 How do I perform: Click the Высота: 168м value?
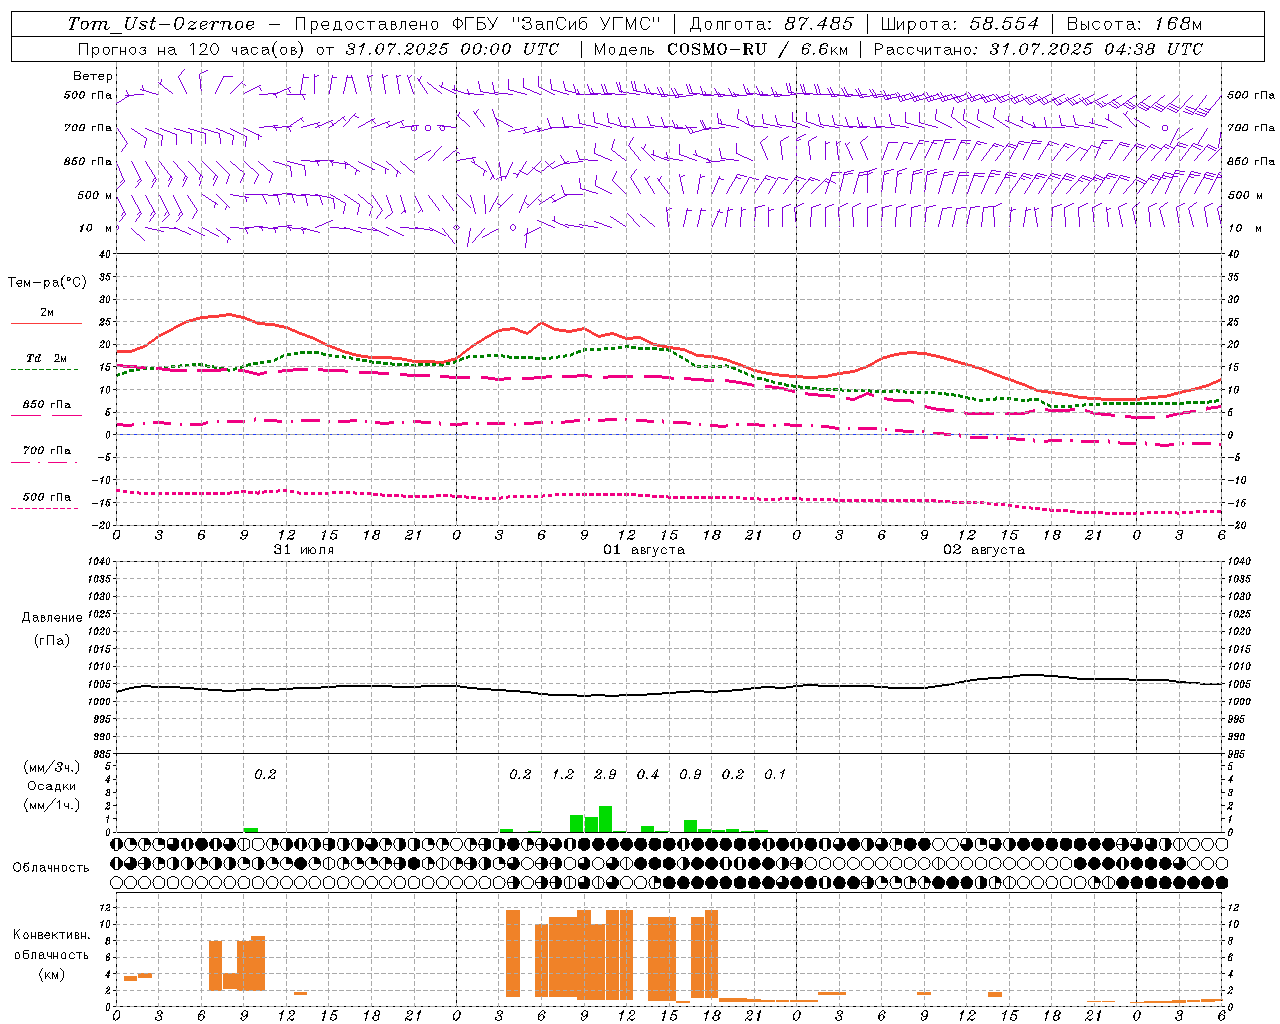1134,24
